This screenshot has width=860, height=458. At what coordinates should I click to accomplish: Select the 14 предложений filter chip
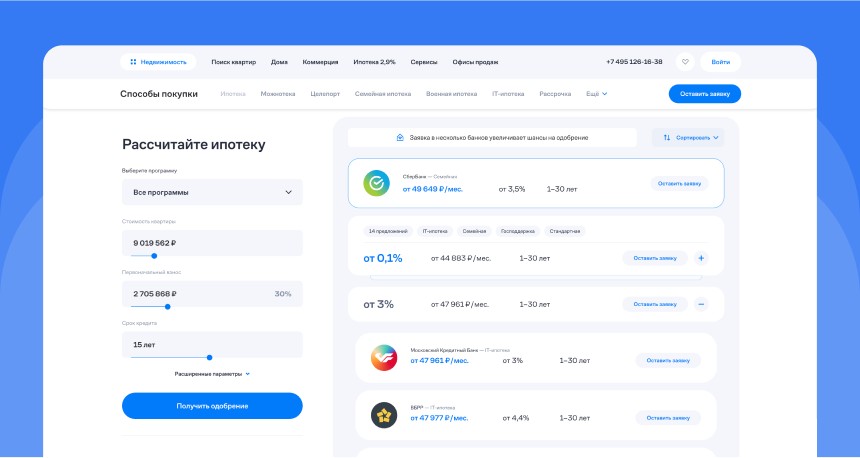(388, 231)
